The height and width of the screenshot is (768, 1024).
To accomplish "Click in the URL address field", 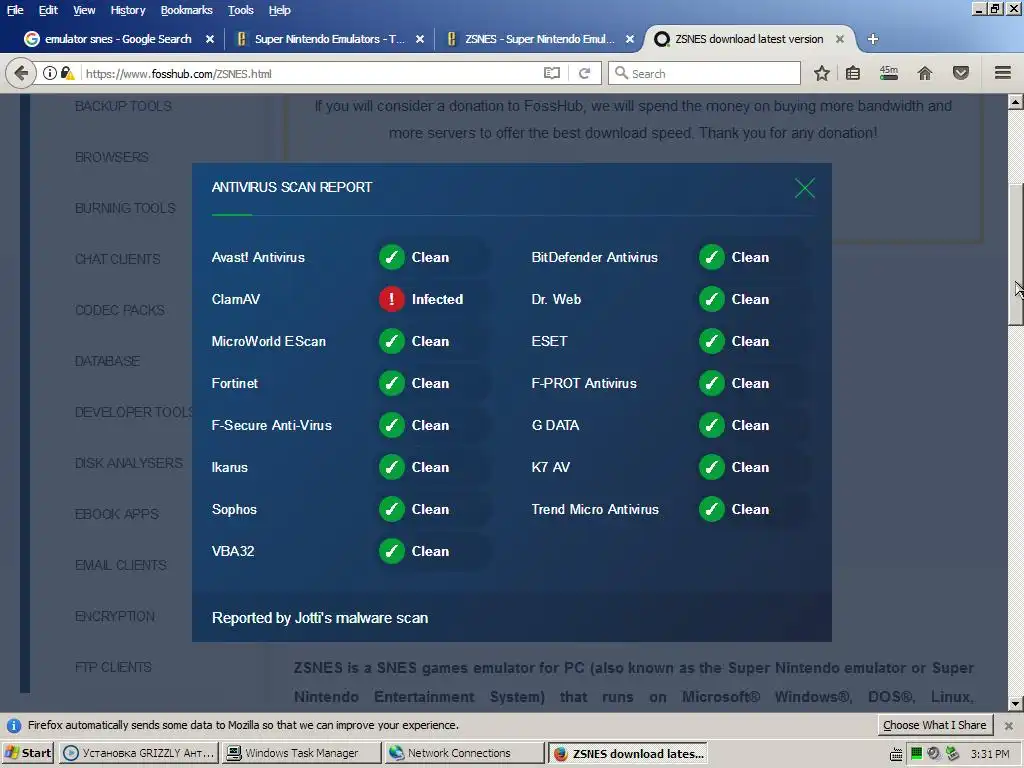I will 310,74.
